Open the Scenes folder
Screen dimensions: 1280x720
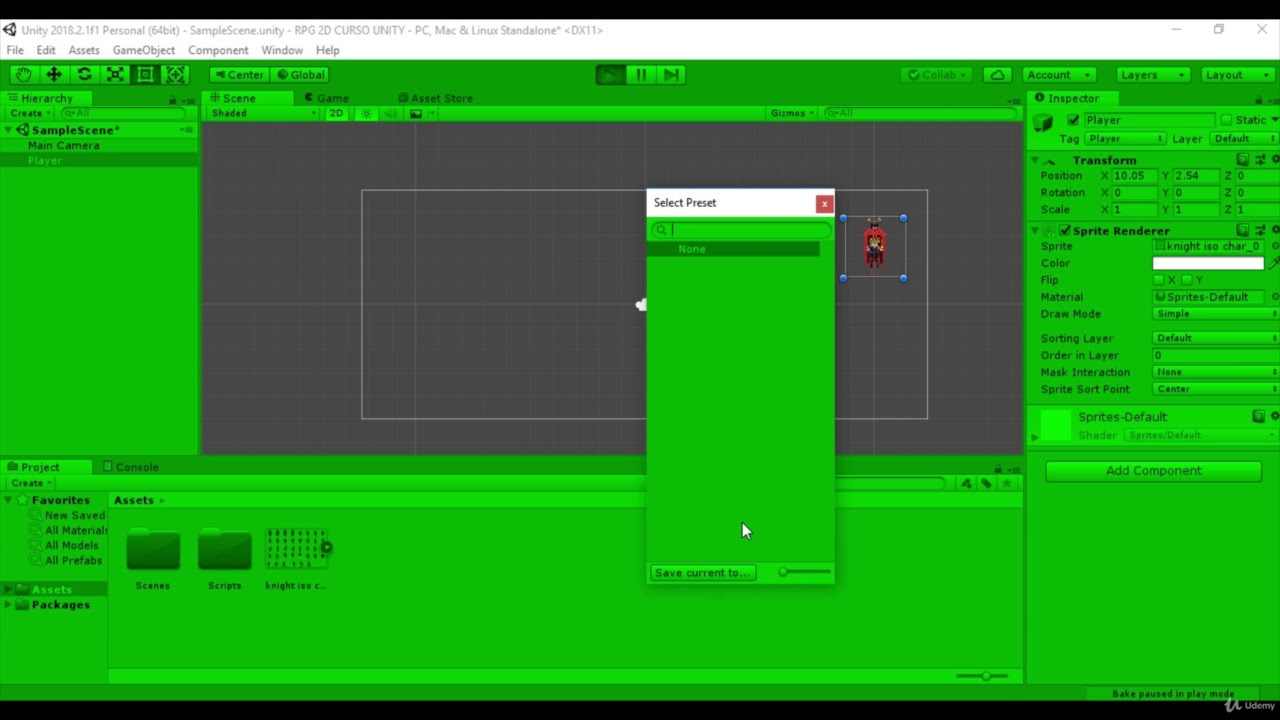point(153,549)
